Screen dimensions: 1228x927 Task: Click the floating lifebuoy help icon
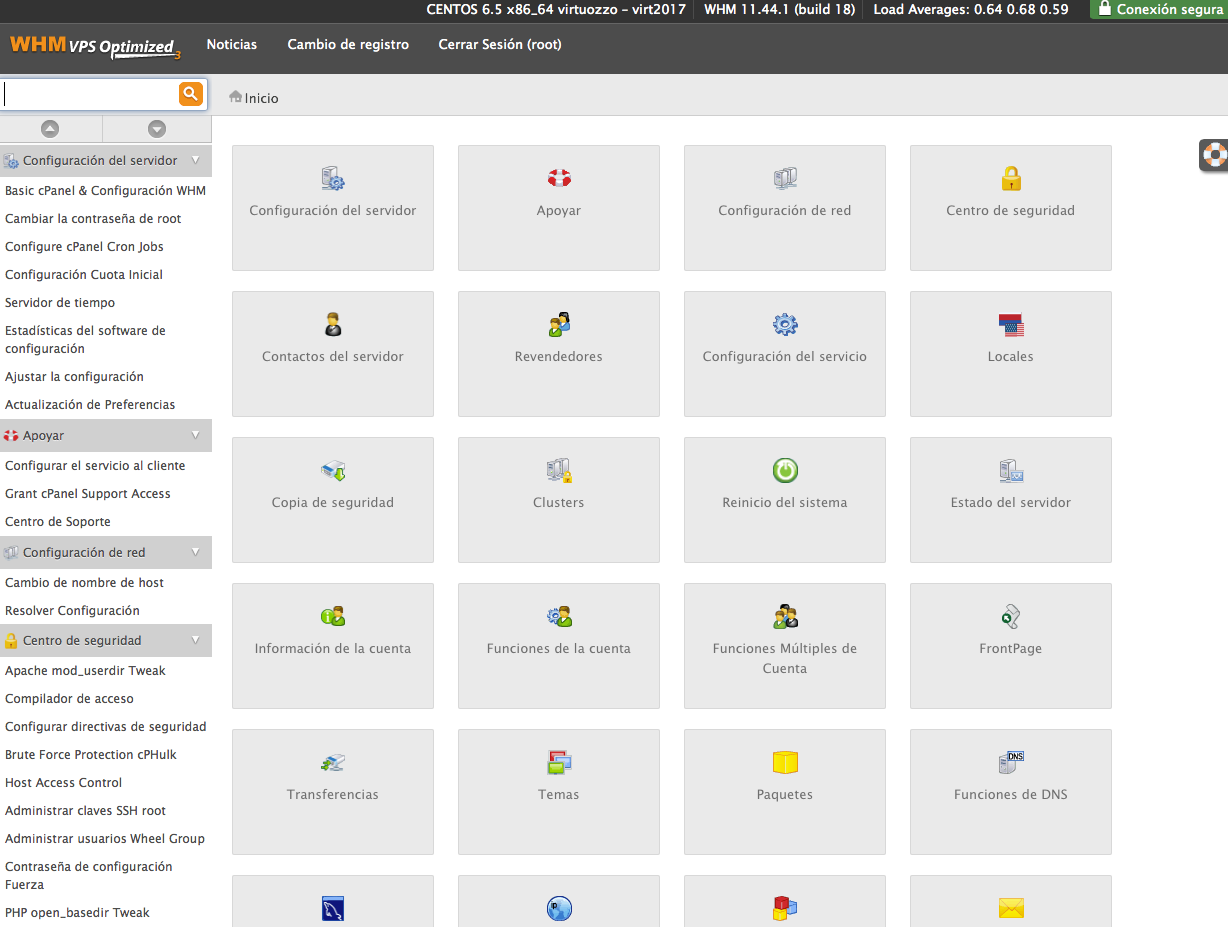coord(1214,155)
